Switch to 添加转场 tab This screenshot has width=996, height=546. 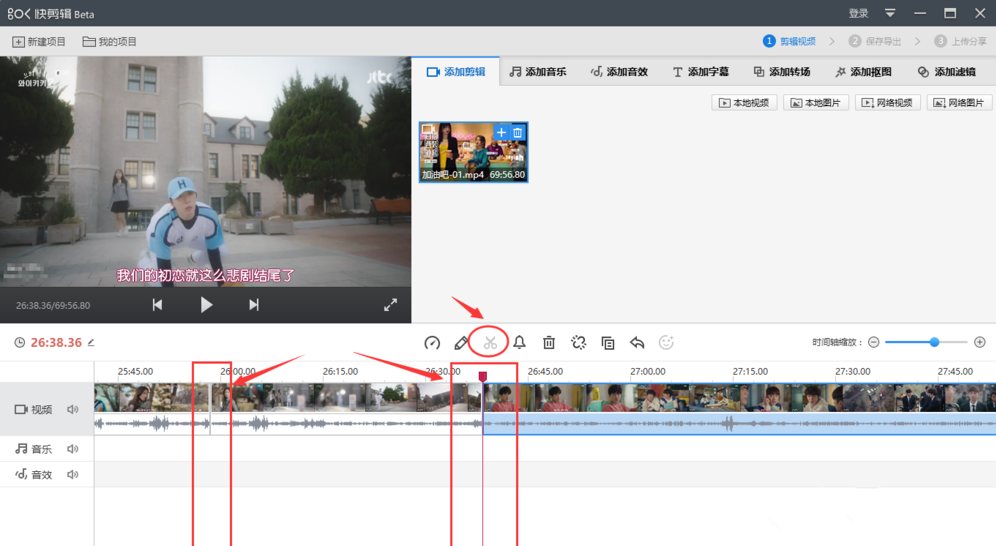tap(781, 72)
